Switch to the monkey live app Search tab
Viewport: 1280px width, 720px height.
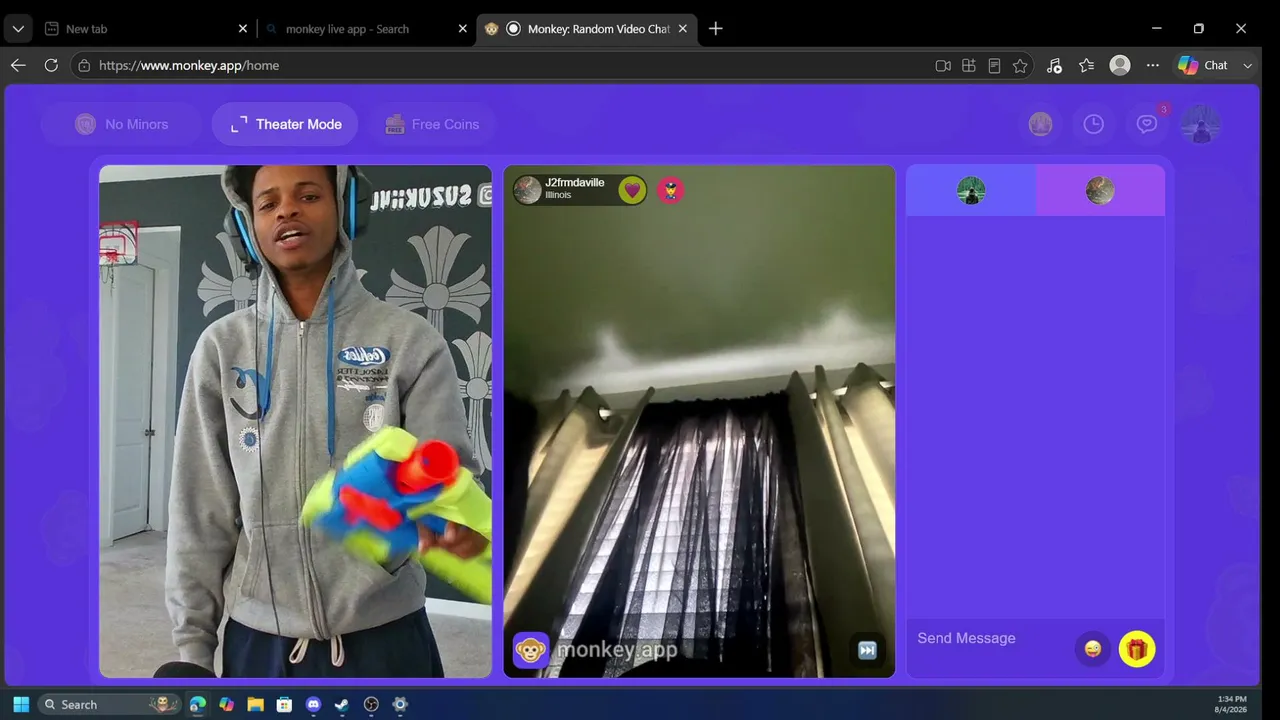coord(366,29)
